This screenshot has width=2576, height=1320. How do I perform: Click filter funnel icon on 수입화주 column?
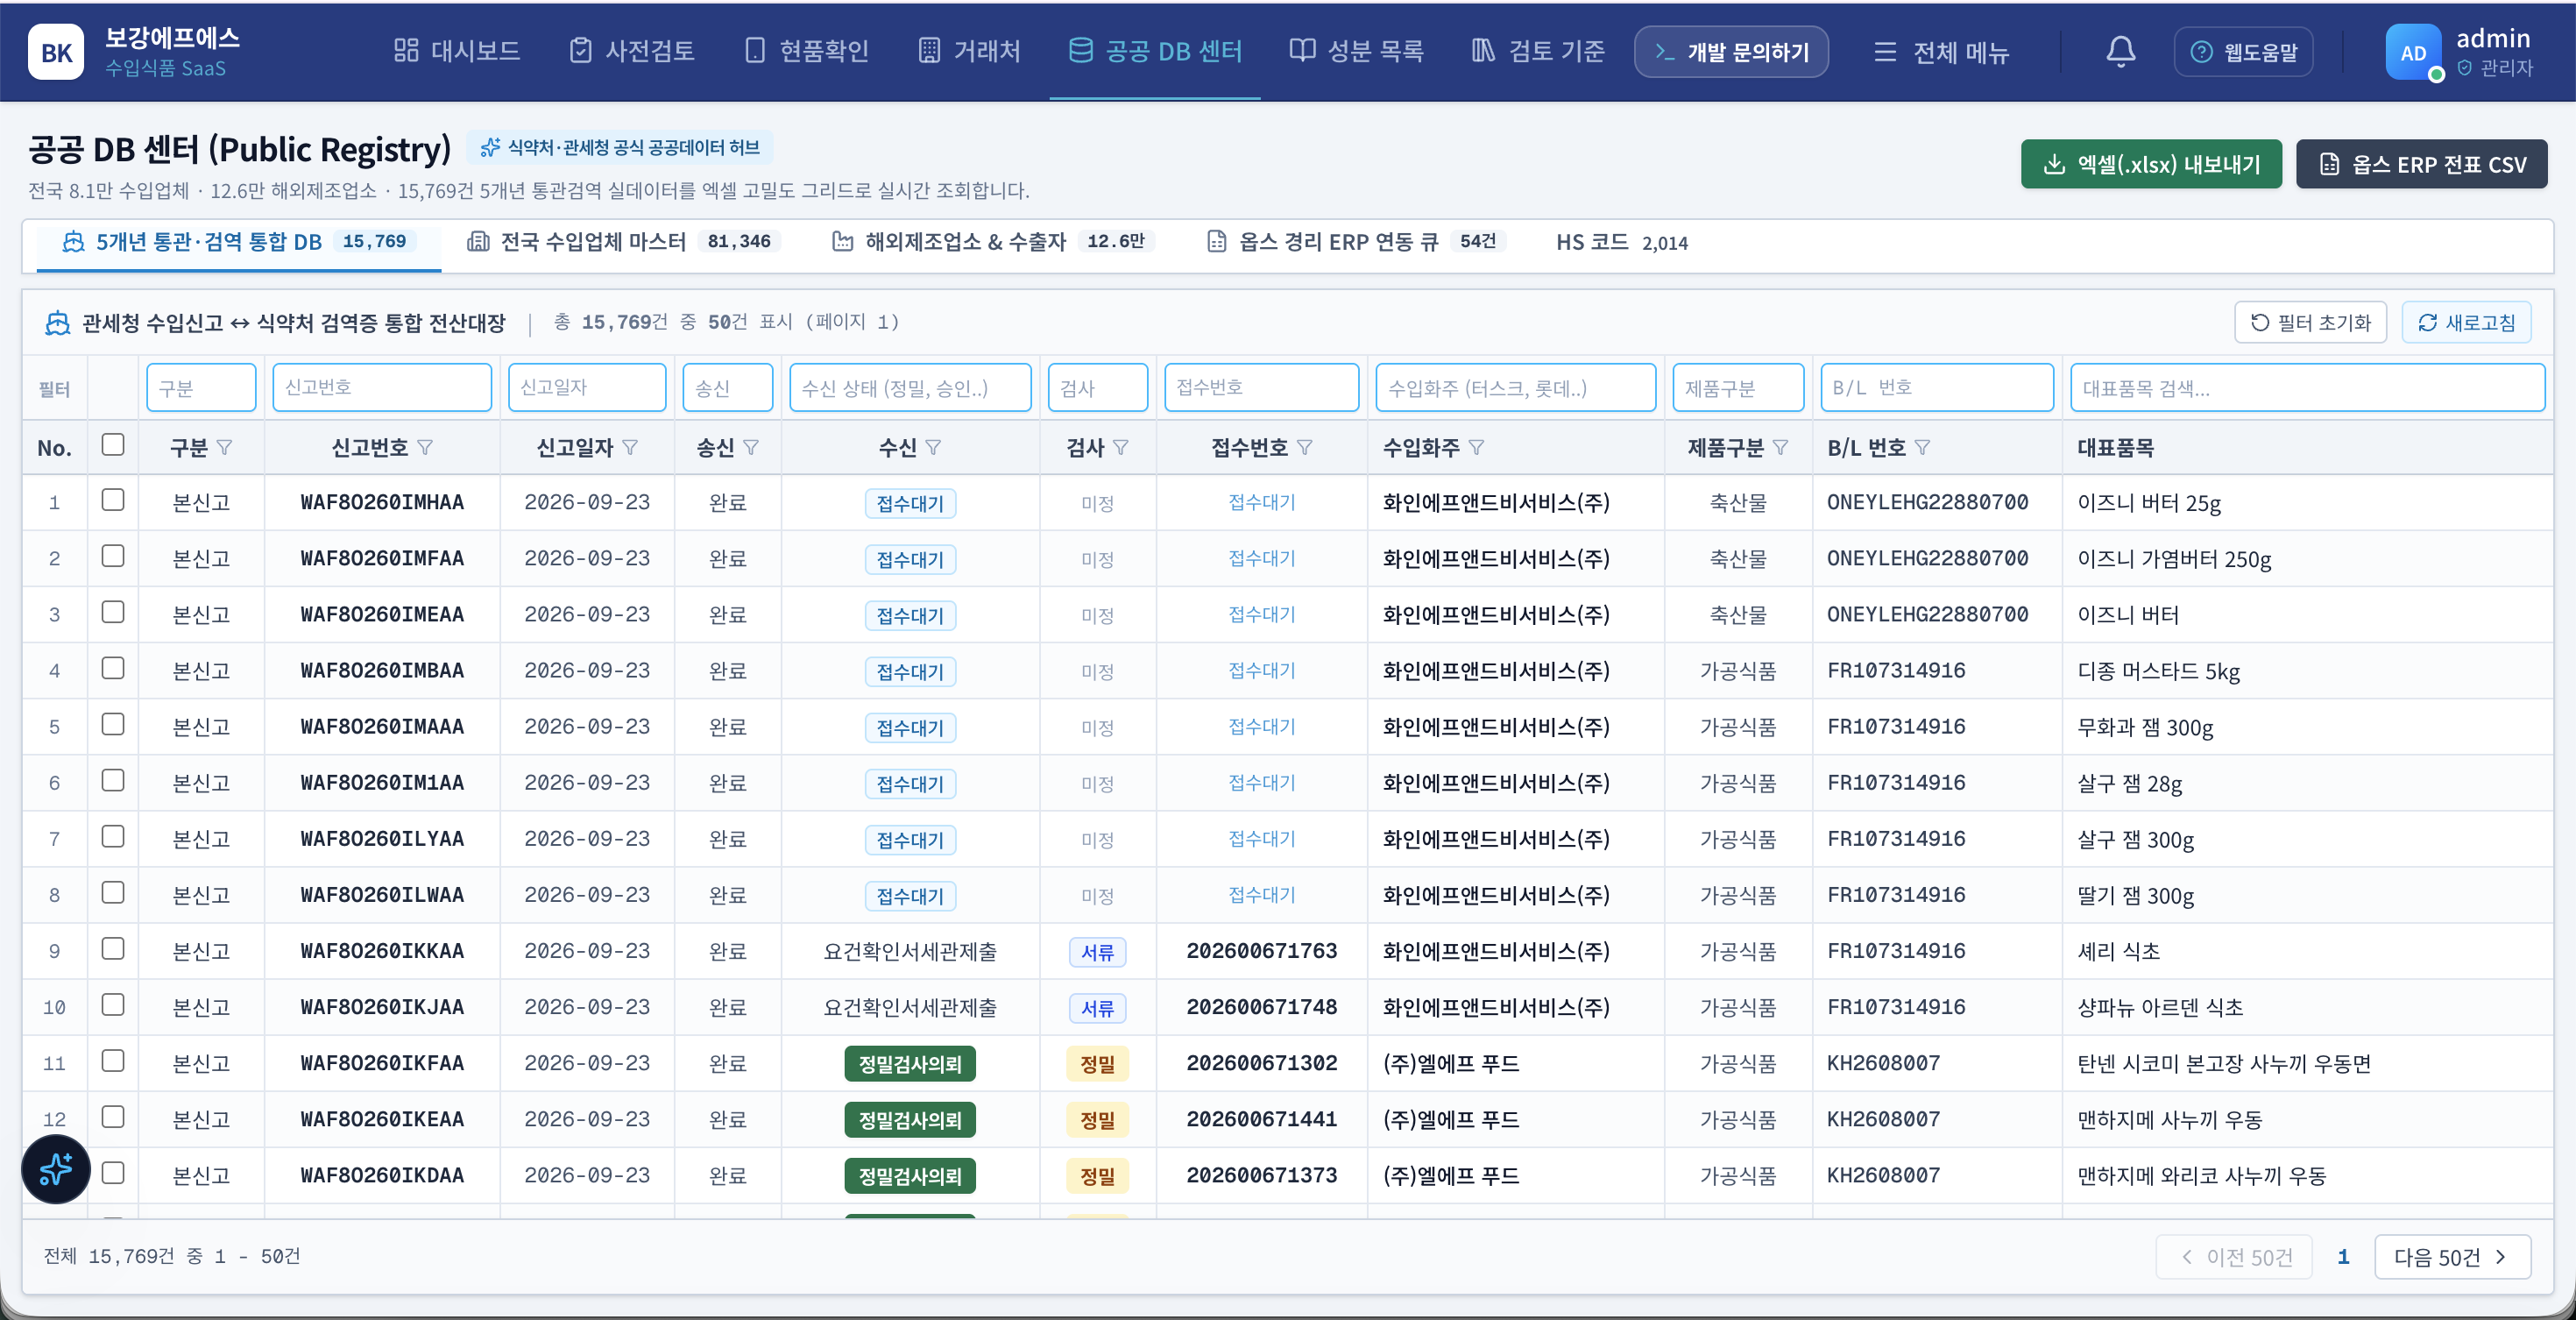coord(1477,447)
